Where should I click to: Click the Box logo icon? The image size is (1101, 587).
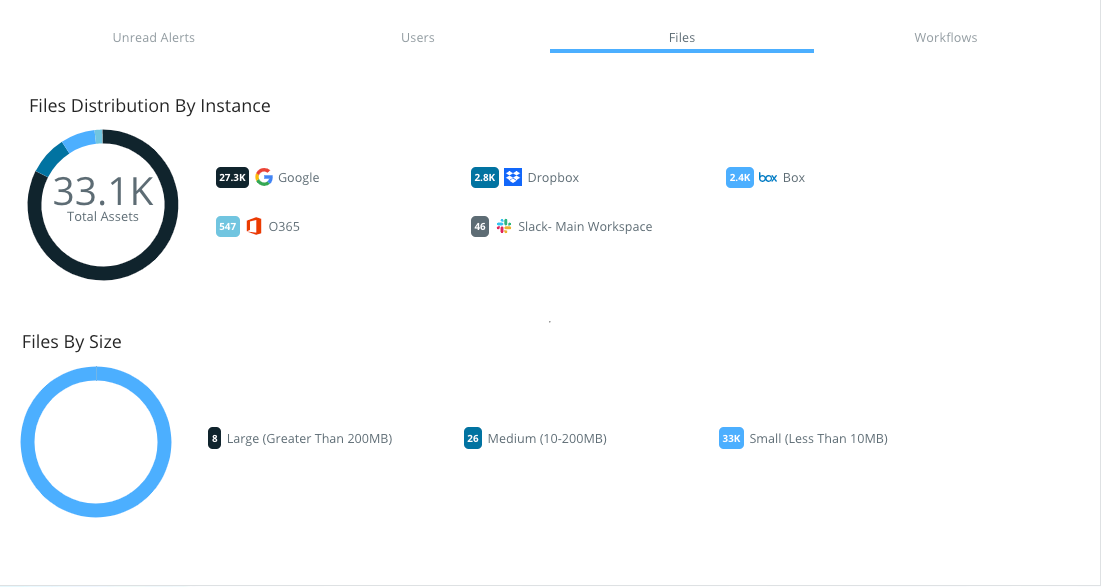(768, 177)
